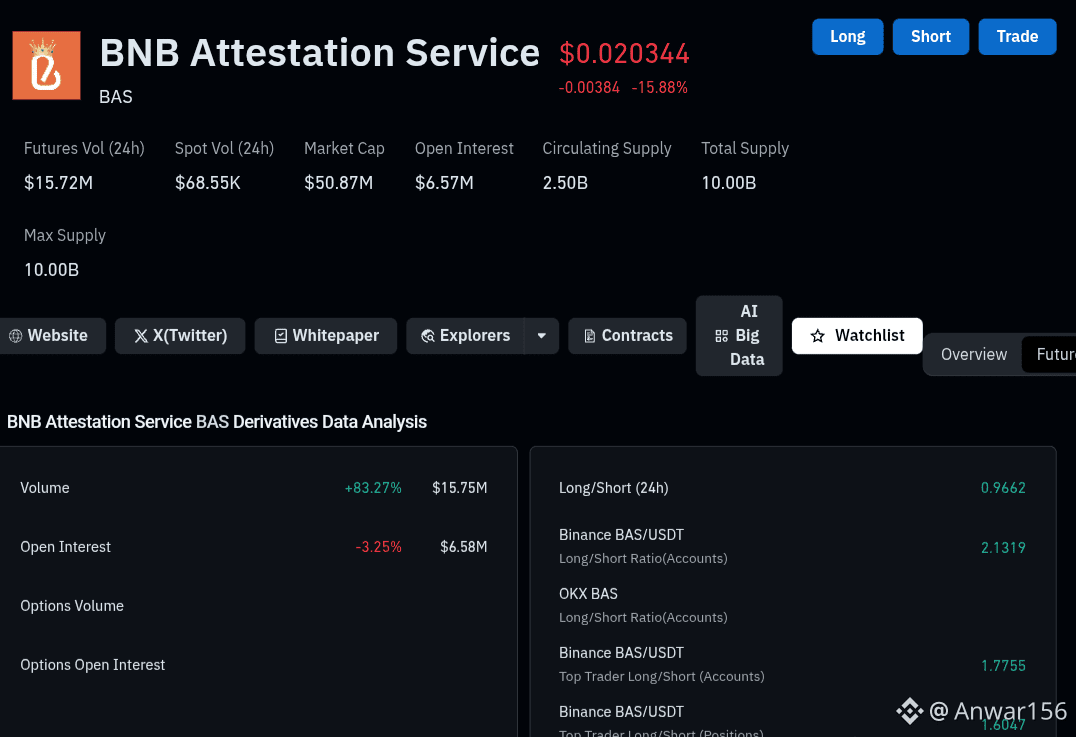The image size is (1076, 737).
Task: Click the Circulating Supply label
Action: click(607, 148)
